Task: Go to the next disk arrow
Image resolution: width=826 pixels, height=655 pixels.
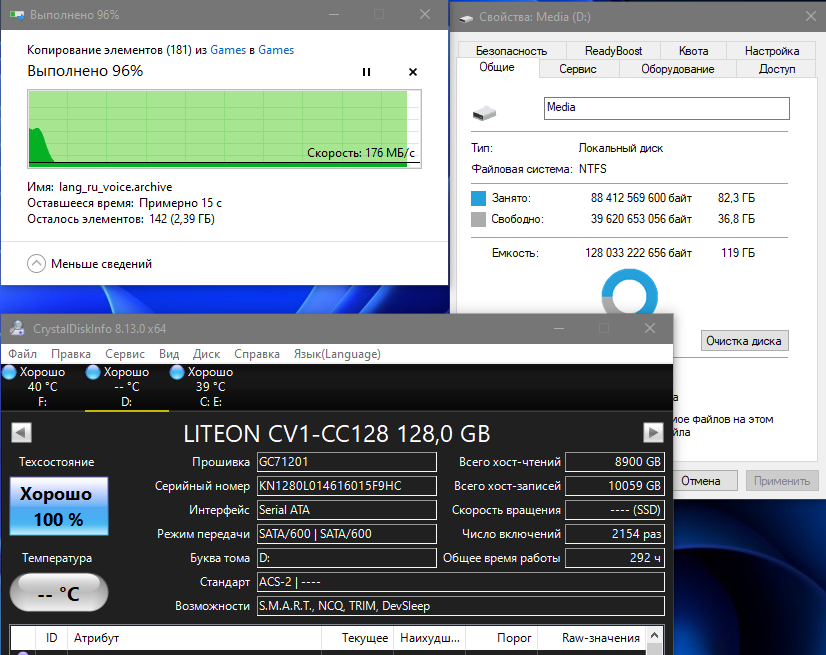Action: tap(653, 433)
